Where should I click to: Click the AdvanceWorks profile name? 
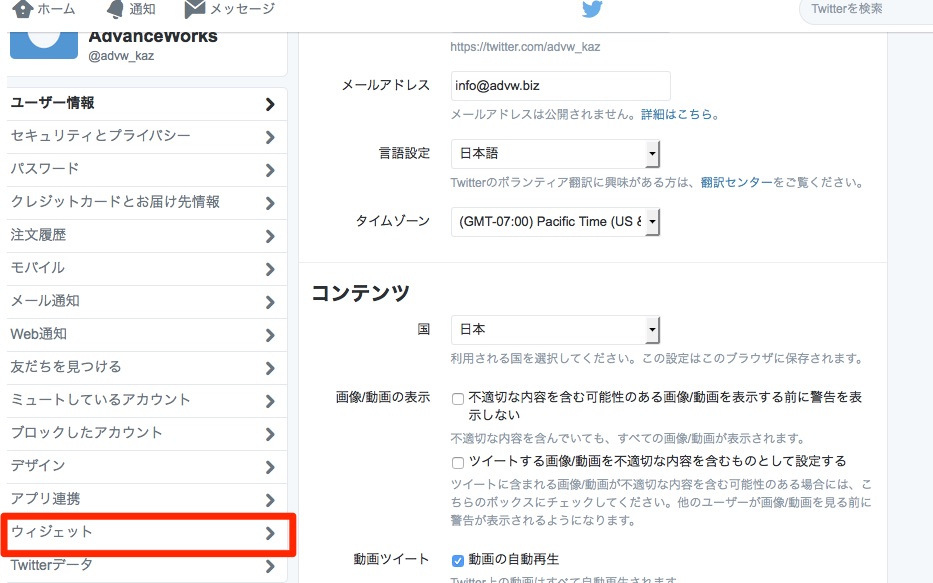tap(153, 37)
